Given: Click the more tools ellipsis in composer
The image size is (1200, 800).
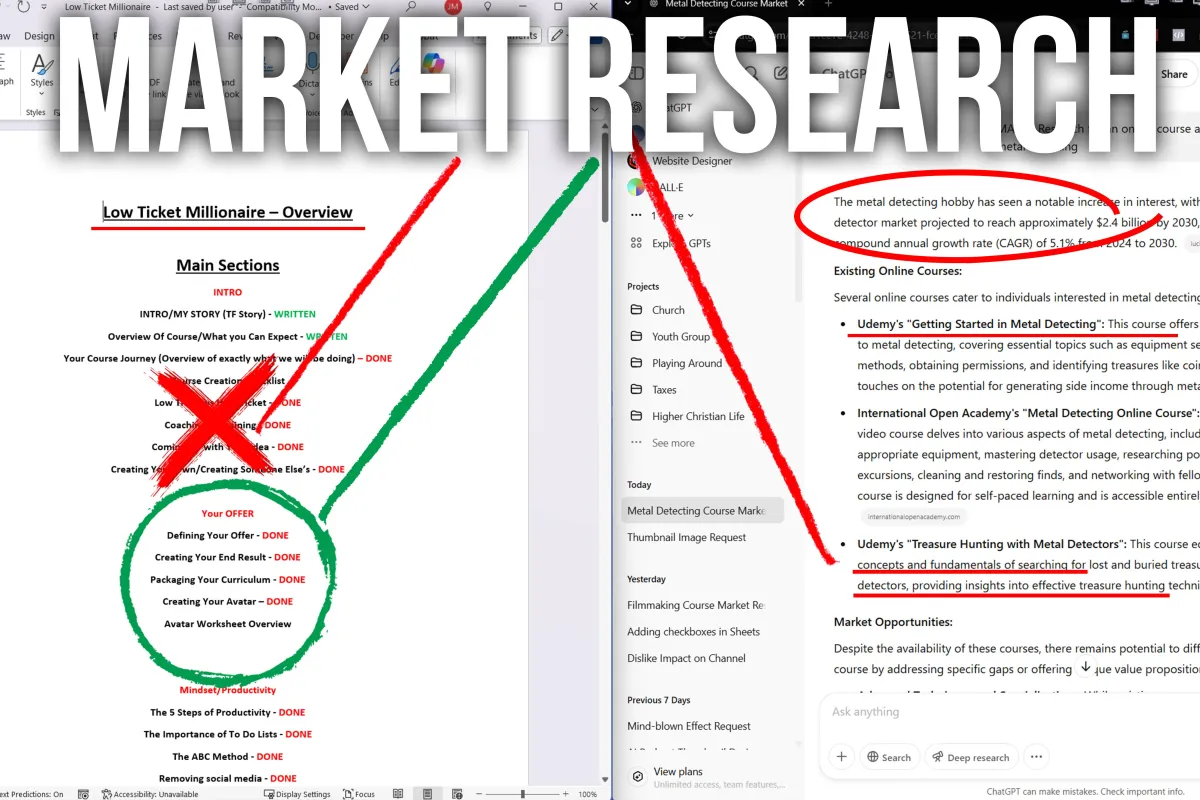Looking at the screenshot, I should 1036,757.
